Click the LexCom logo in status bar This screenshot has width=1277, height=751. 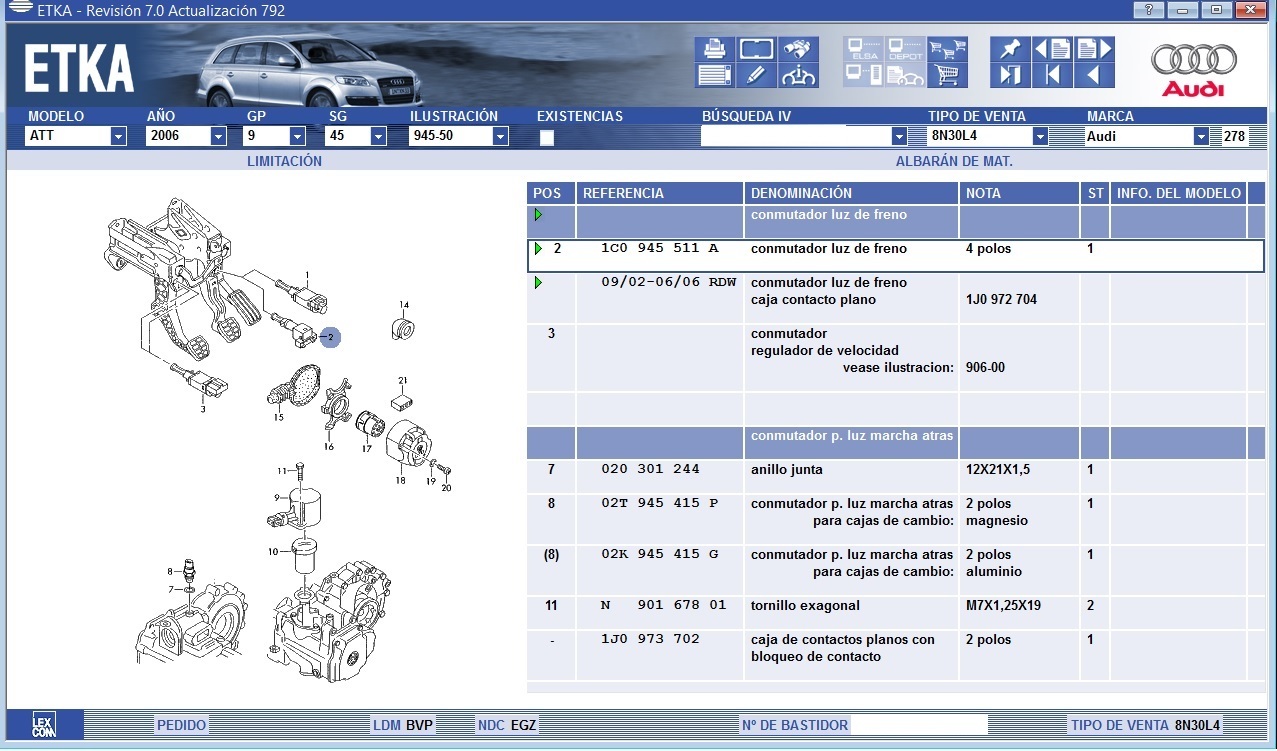click(45, 725)
